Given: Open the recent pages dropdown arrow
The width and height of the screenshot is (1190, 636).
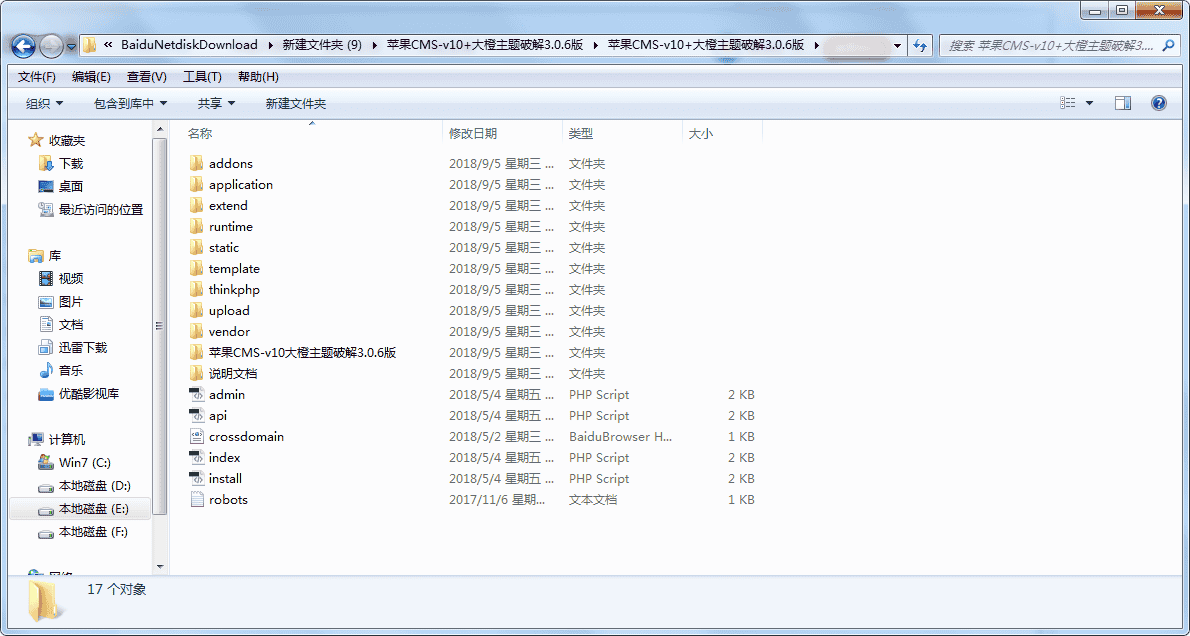Looking at the screenshot, I should click(71, 46).
